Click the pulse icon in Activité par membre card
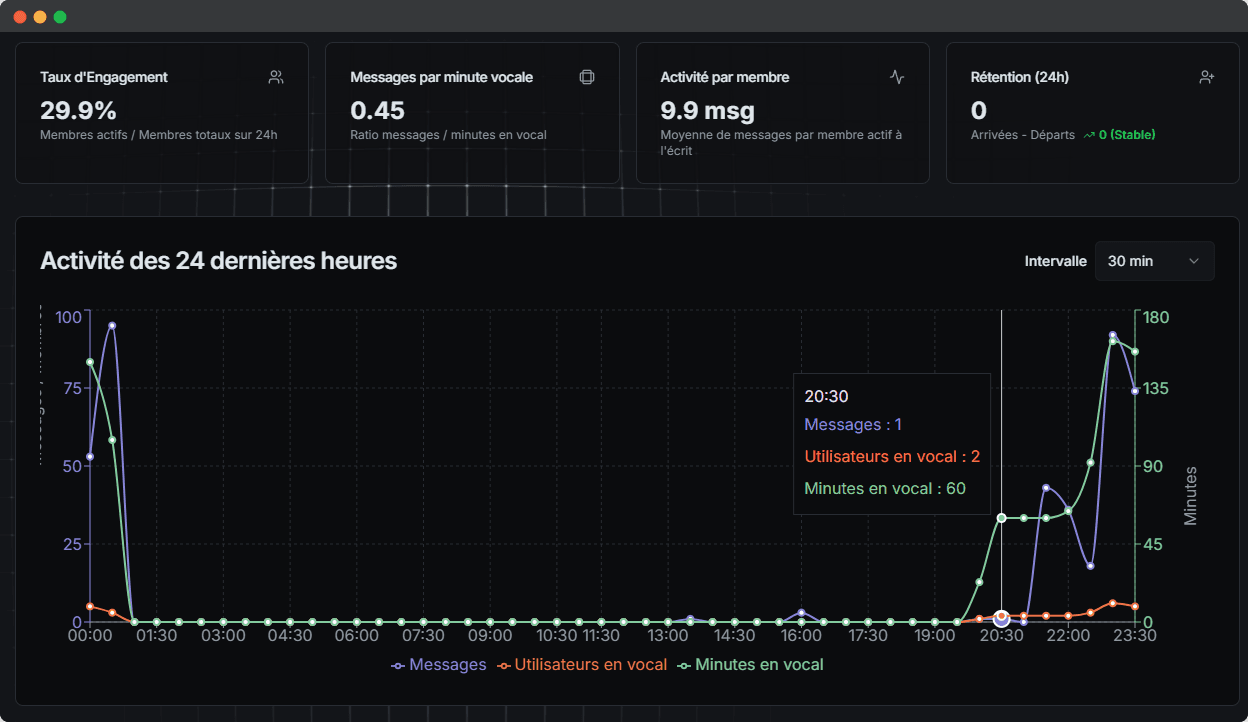This screenshot has width=1248, height=722. (x=897, y=77)
